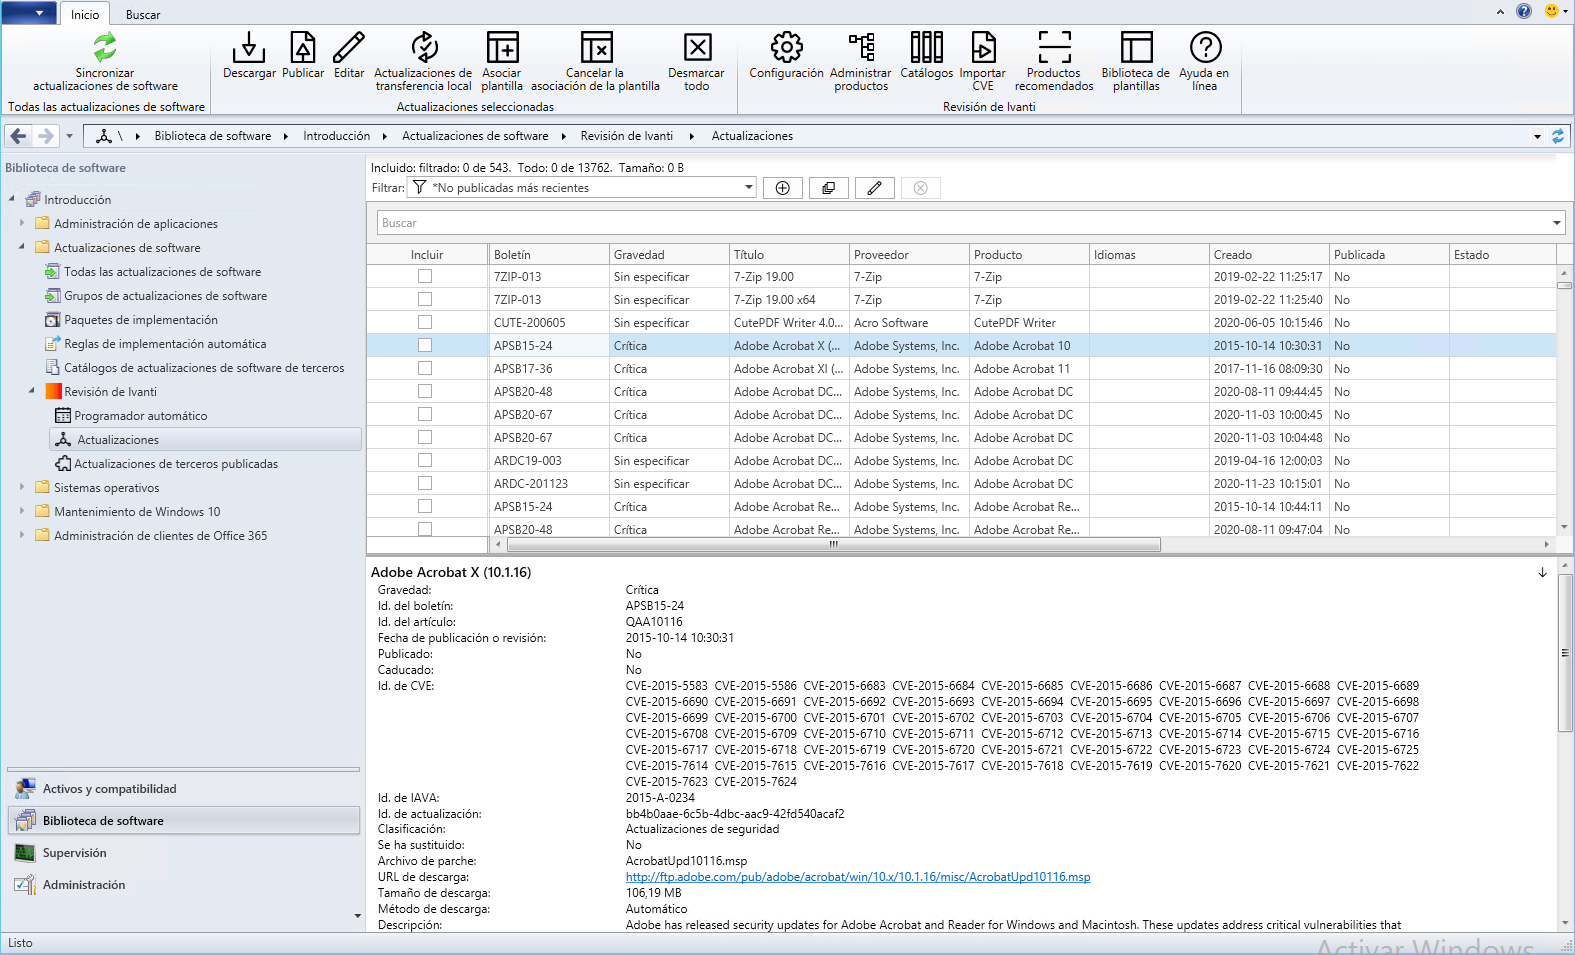Open Ayuda en línea icon

[1204, 48]
